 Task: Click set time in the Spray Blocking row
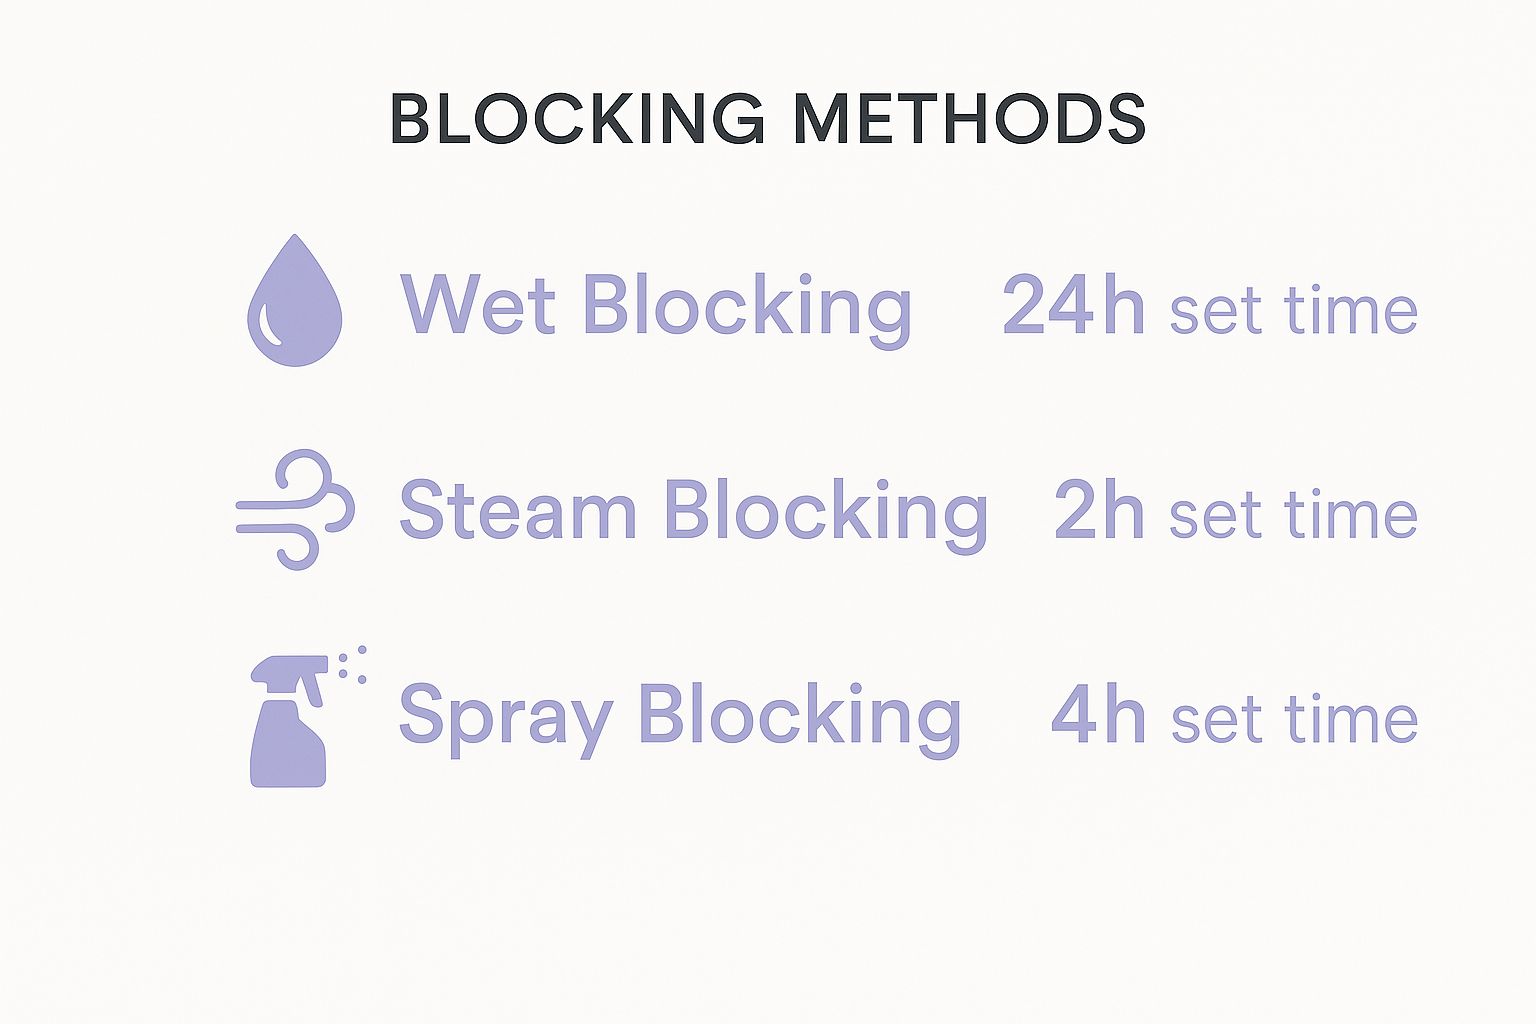pos(1294,719)
